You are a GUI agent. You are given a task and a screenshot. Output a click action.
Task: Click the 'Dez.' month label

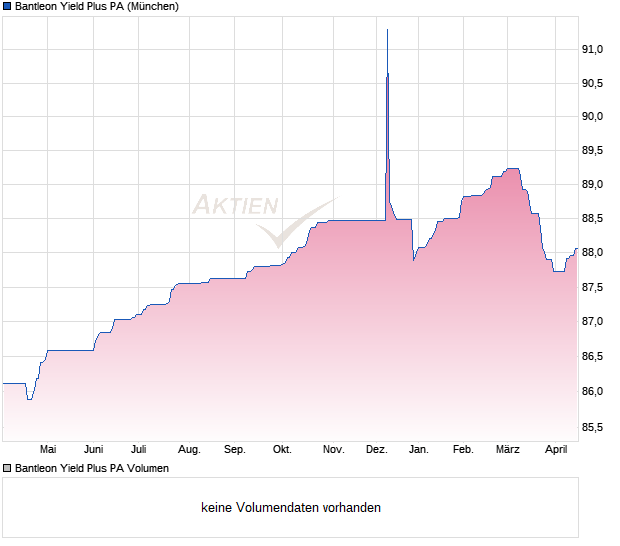click(x=377, y=450)
